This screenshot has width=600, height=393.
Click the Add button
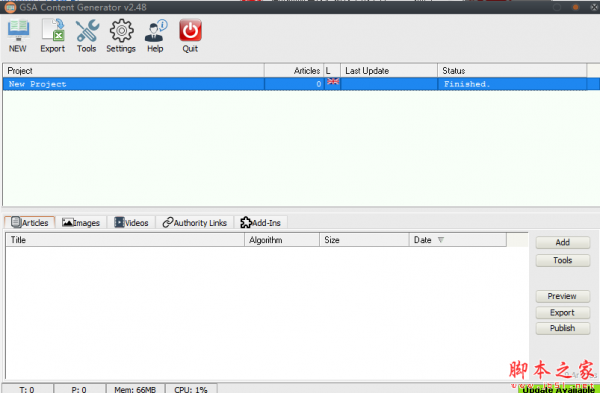tap(562, 242)
